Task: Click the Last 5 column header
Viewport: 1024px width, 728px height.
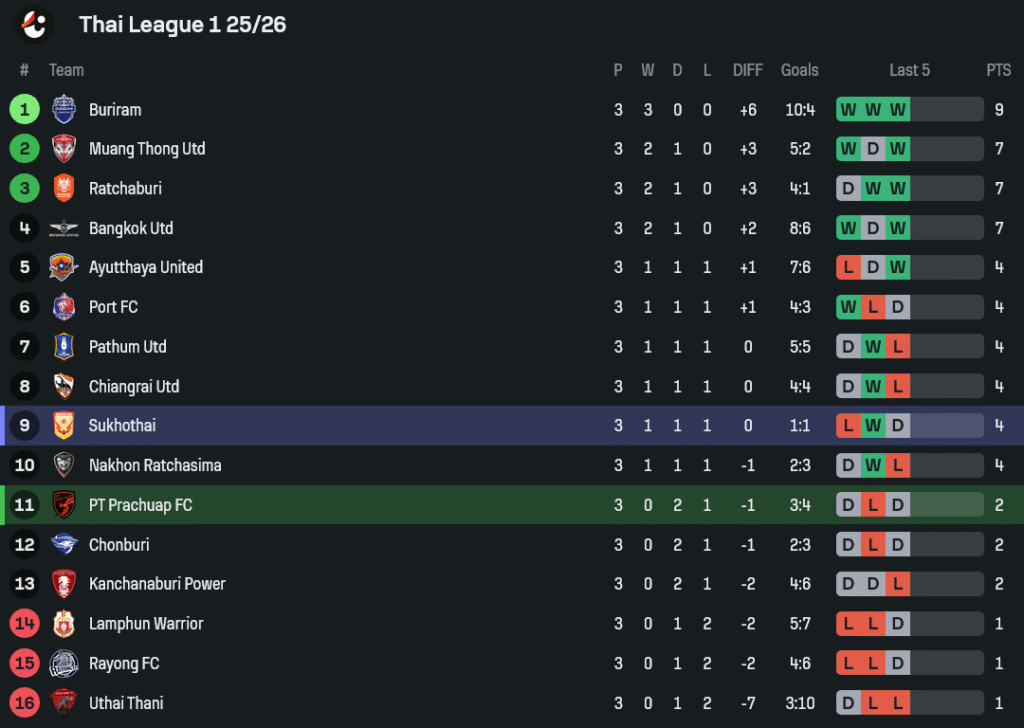Action: pyautogui.click(x=909, y=70)
